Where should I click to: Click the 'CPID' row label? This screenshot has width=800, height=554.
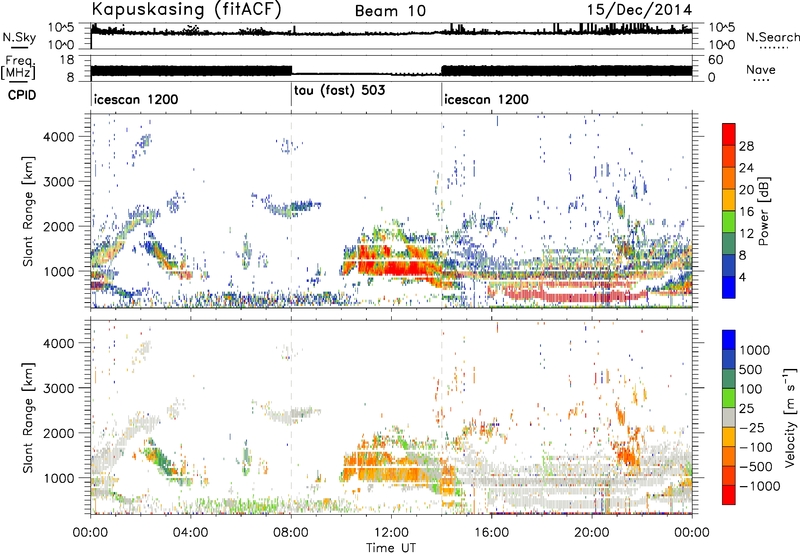point(22,95)
